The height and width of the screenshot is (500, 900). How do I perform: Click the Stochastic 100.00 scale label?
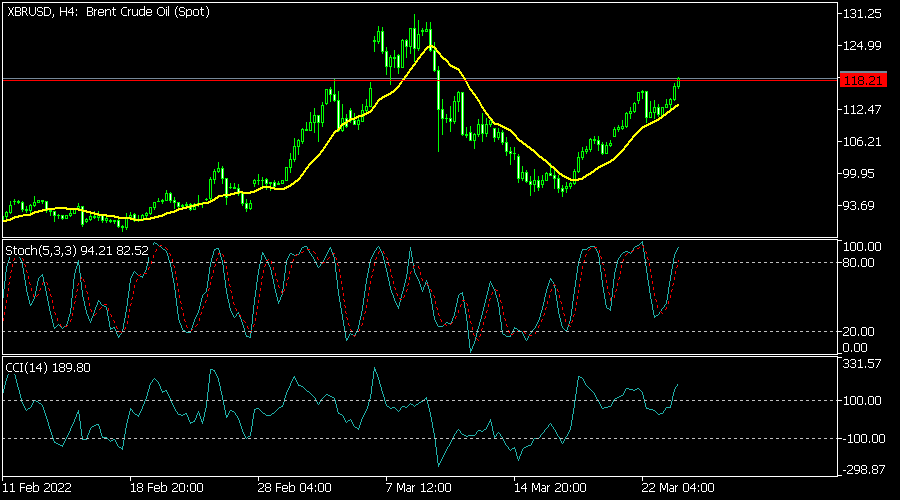click(x=862, y=246)
